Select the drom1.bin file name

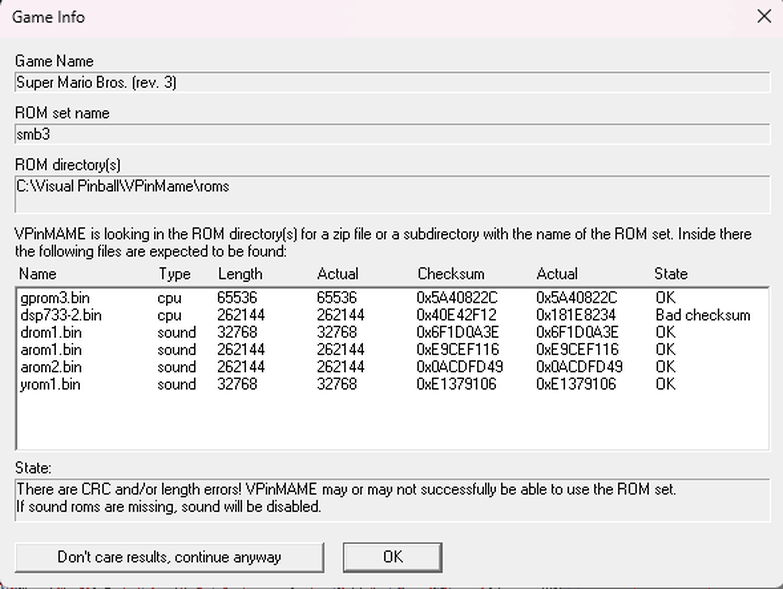pos(51,332)
